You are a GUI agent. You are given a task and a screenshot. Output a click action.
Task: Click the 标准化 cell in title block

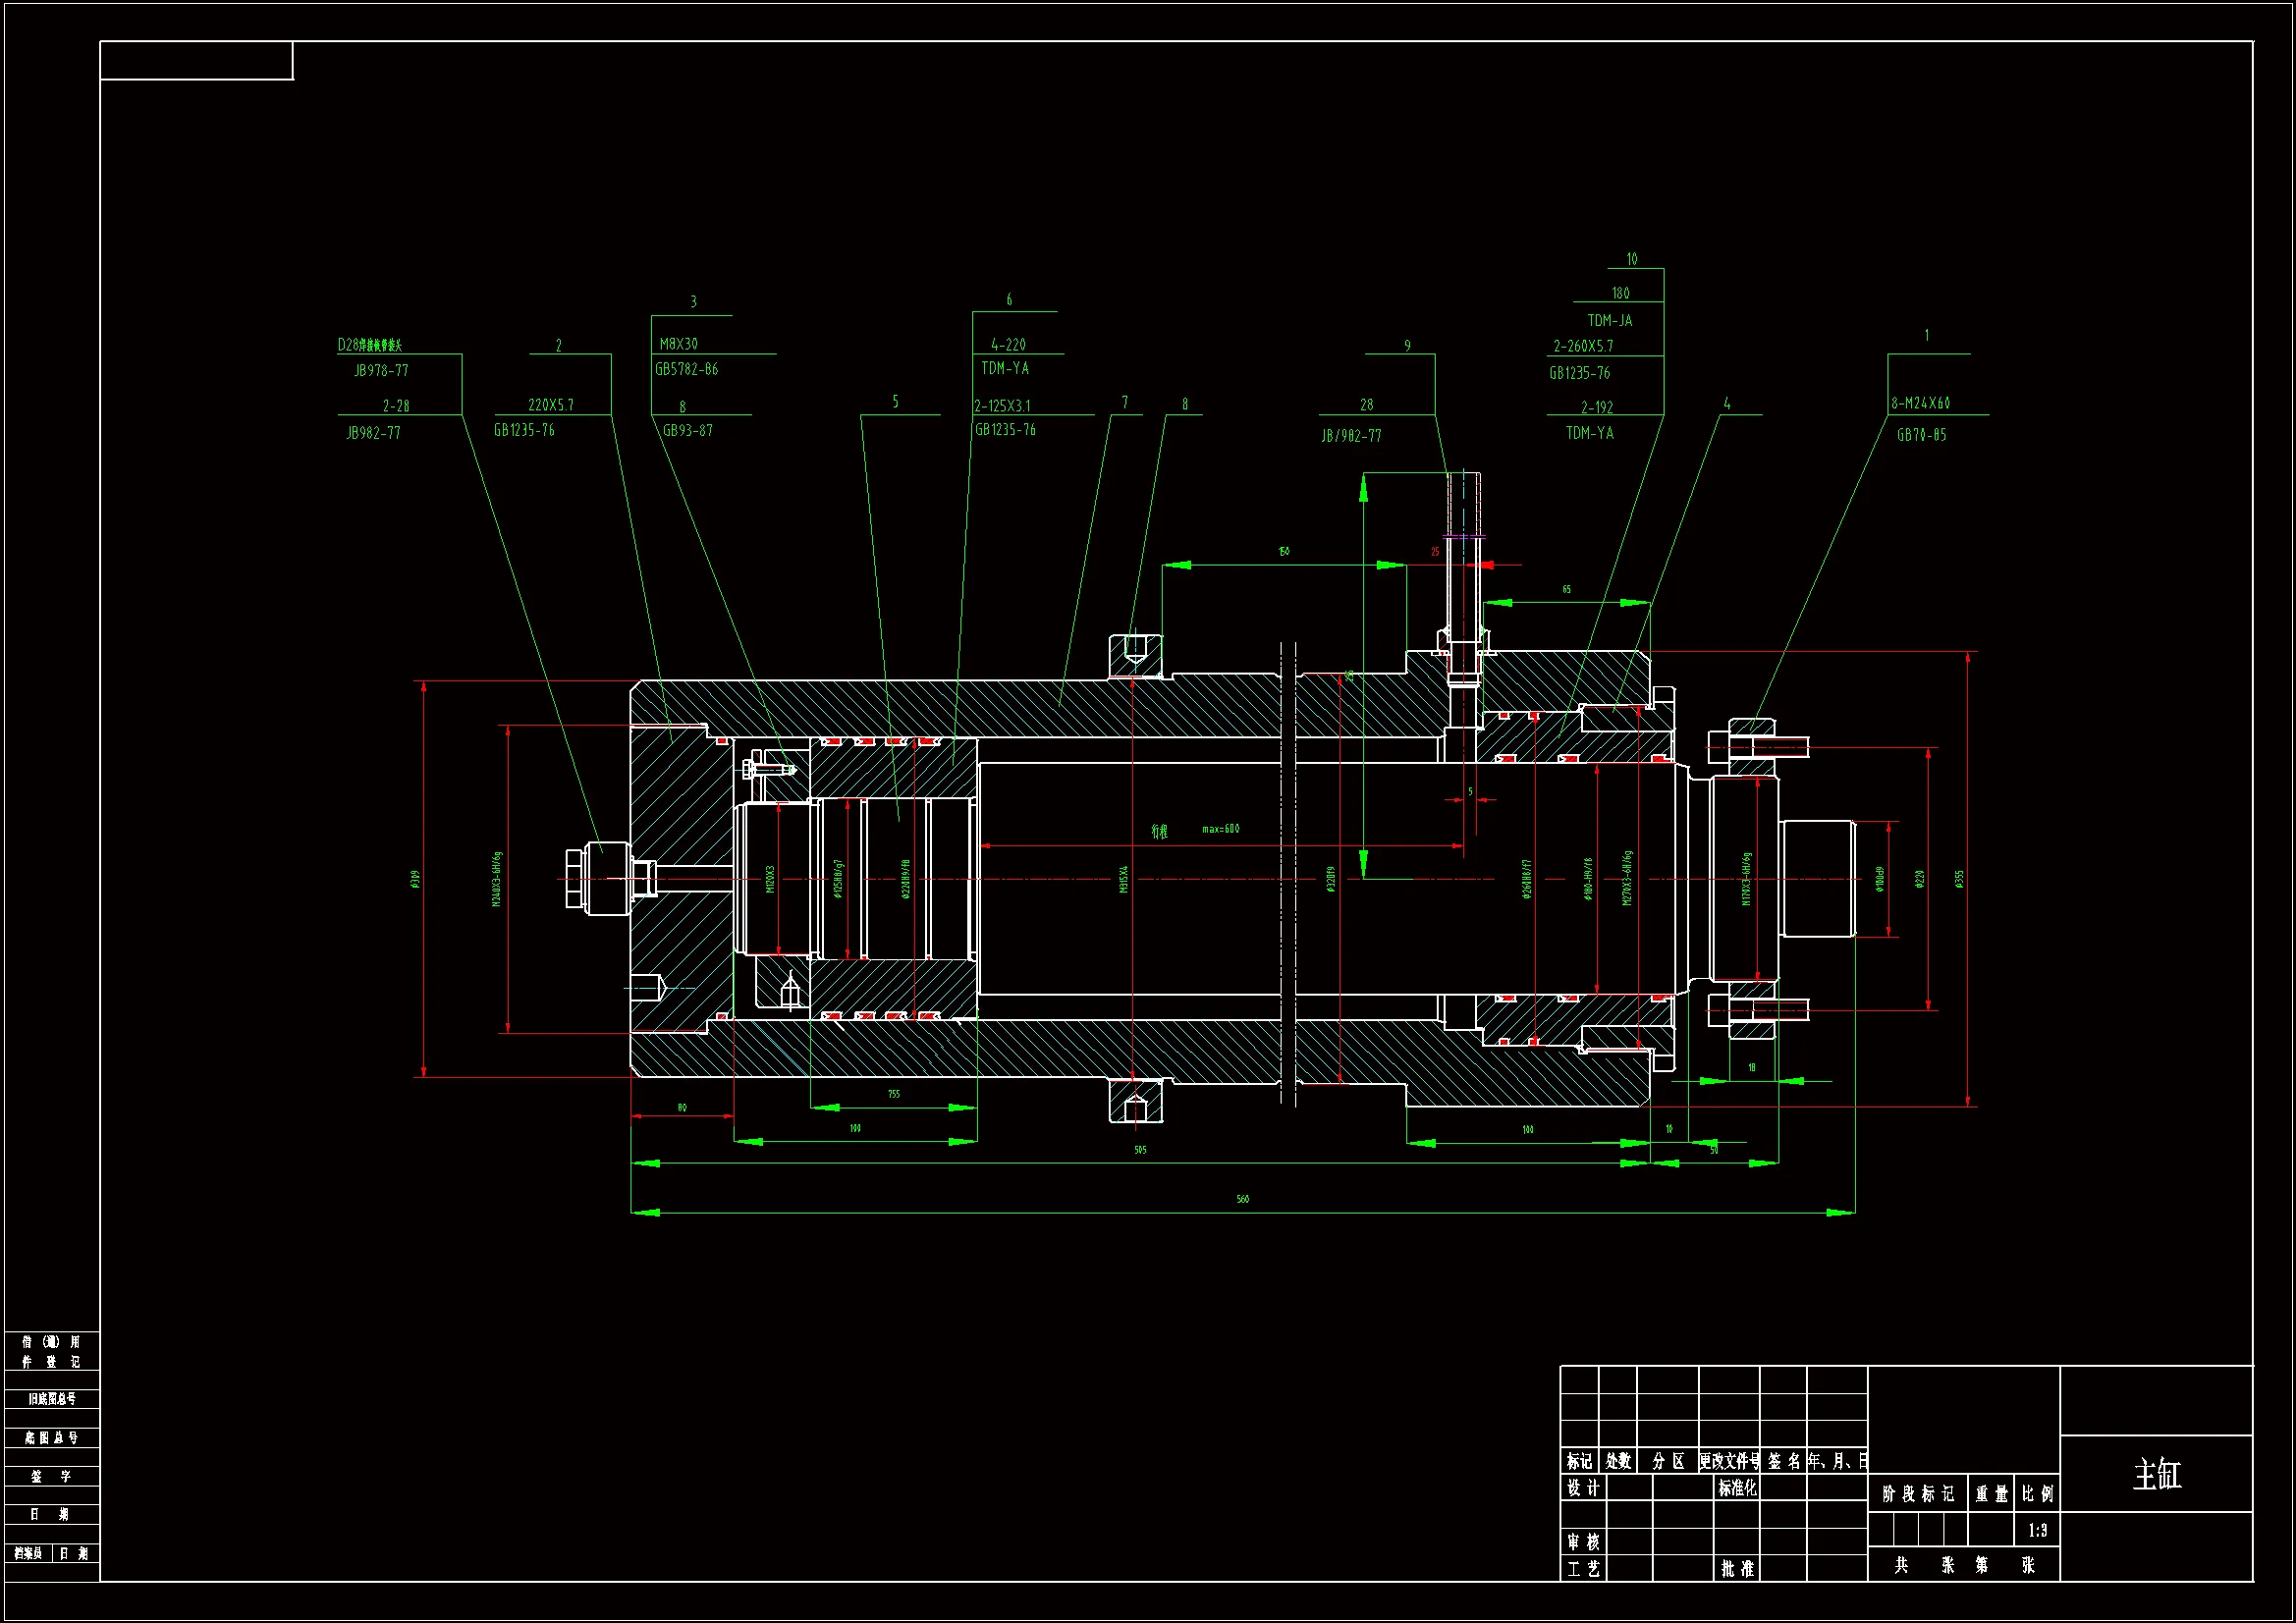tap(1737, 1488)
